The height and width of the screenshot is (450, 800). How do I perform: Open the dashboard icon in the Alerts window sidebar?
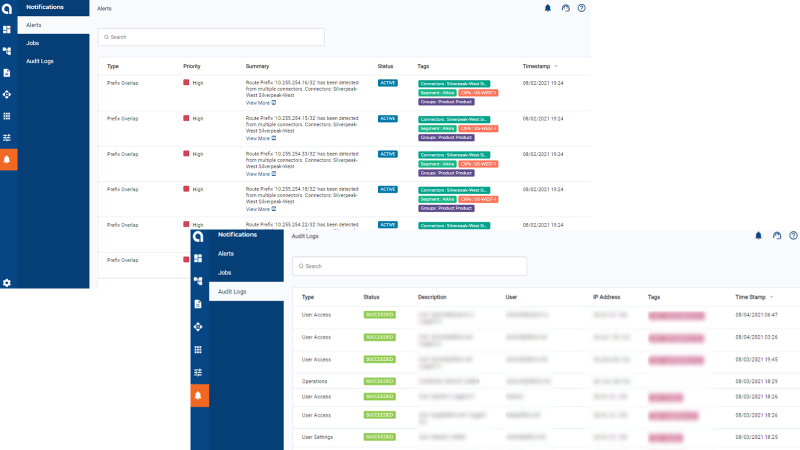click(x=7, y=30)
